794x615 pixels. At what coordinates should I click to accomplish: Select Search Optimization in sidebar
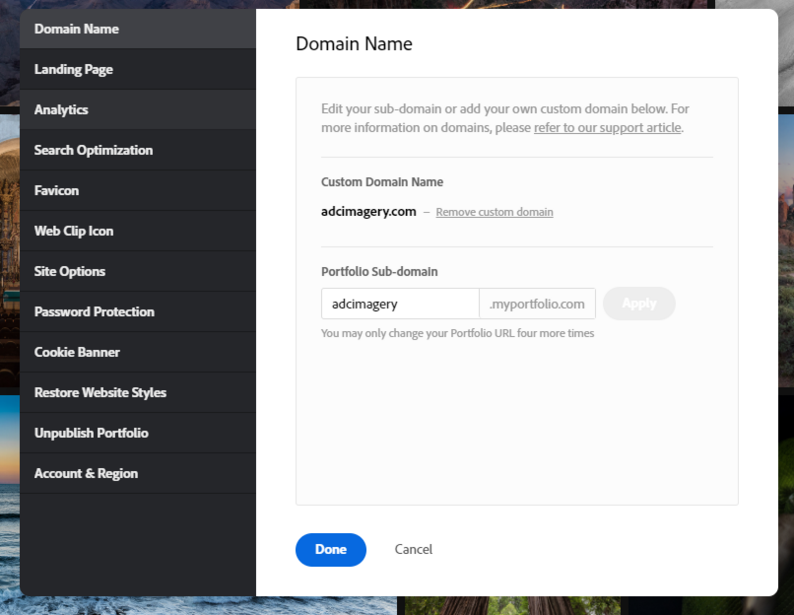point(138,150)
